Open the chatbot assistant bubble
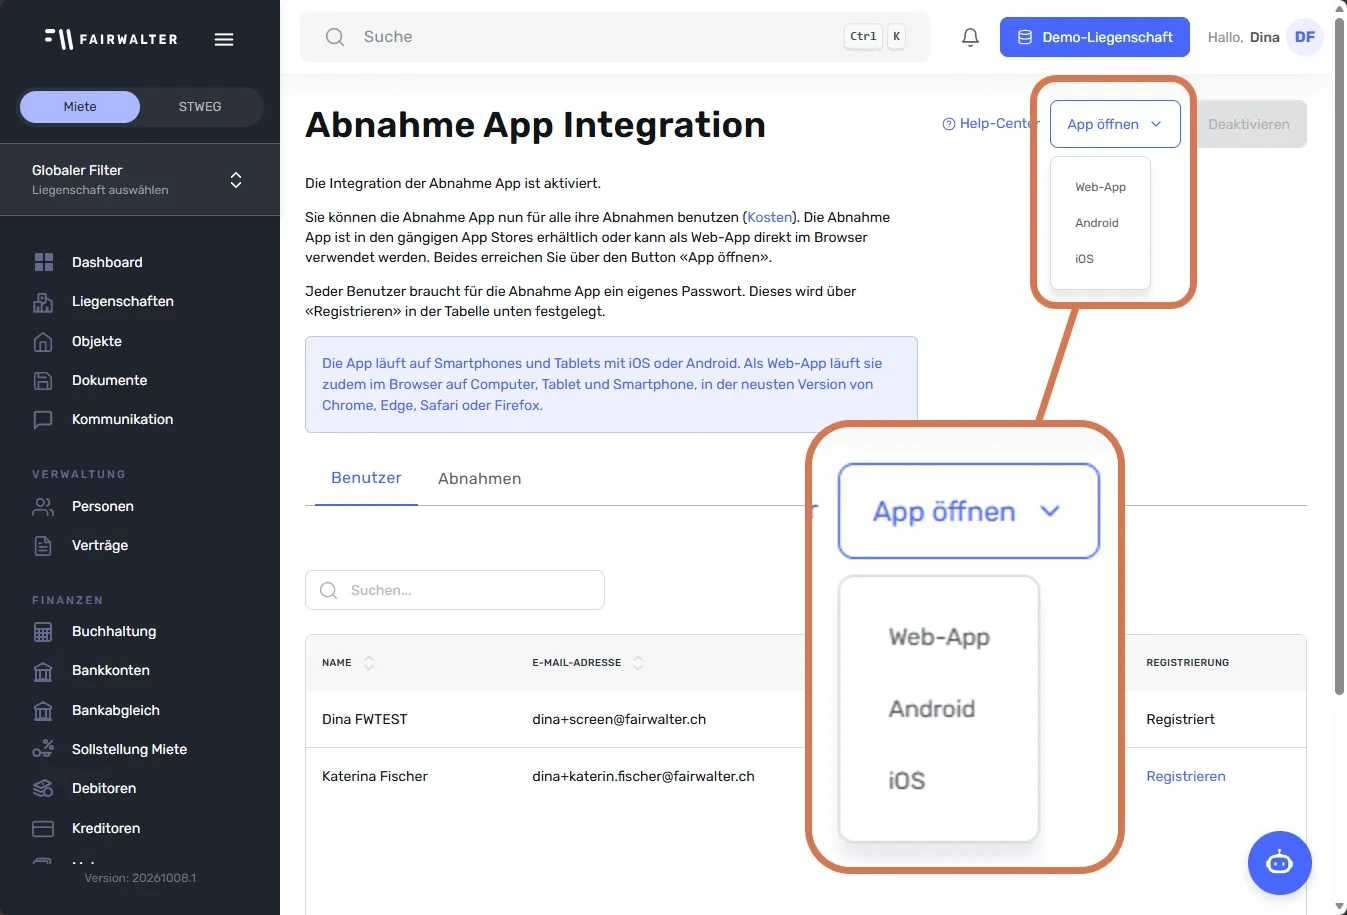 click(1279, 862)
